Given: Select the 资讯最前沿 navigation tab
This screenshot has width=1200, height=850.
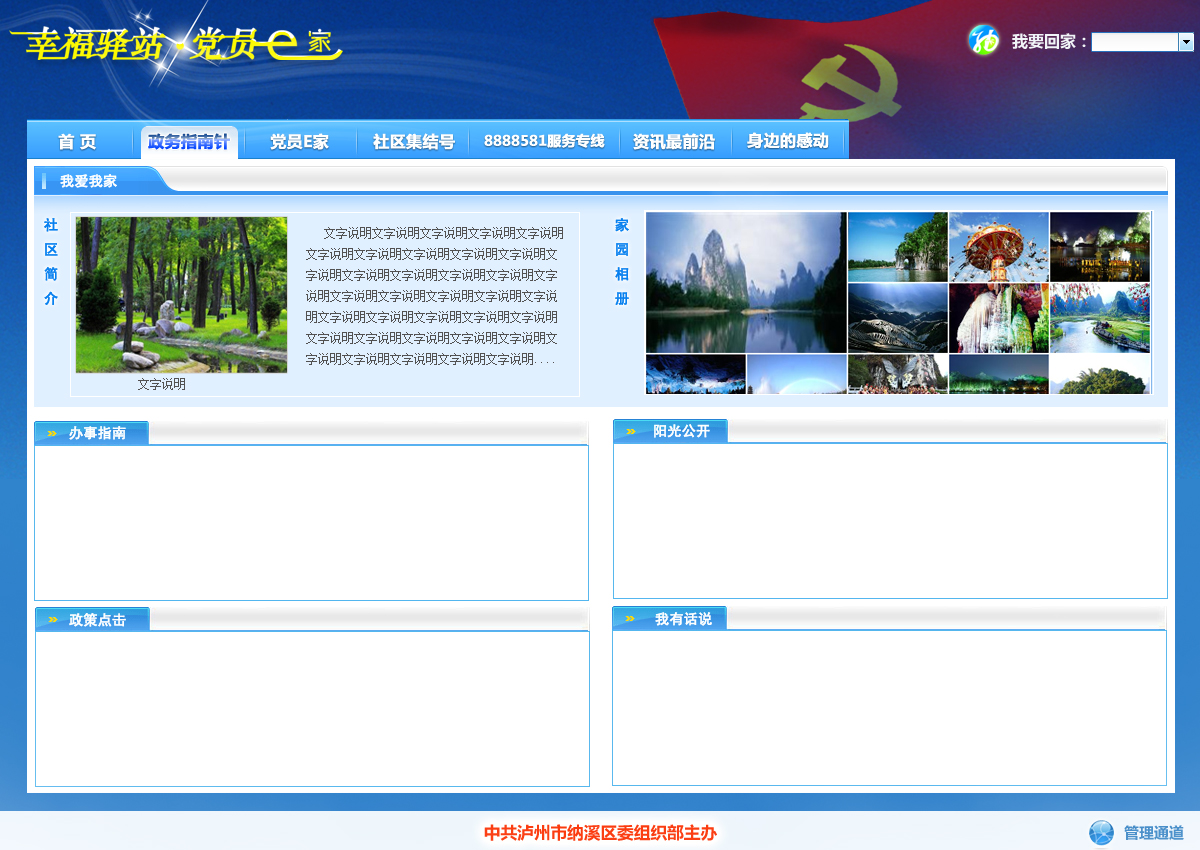Looking at the screenshot, I should point(674,142).
